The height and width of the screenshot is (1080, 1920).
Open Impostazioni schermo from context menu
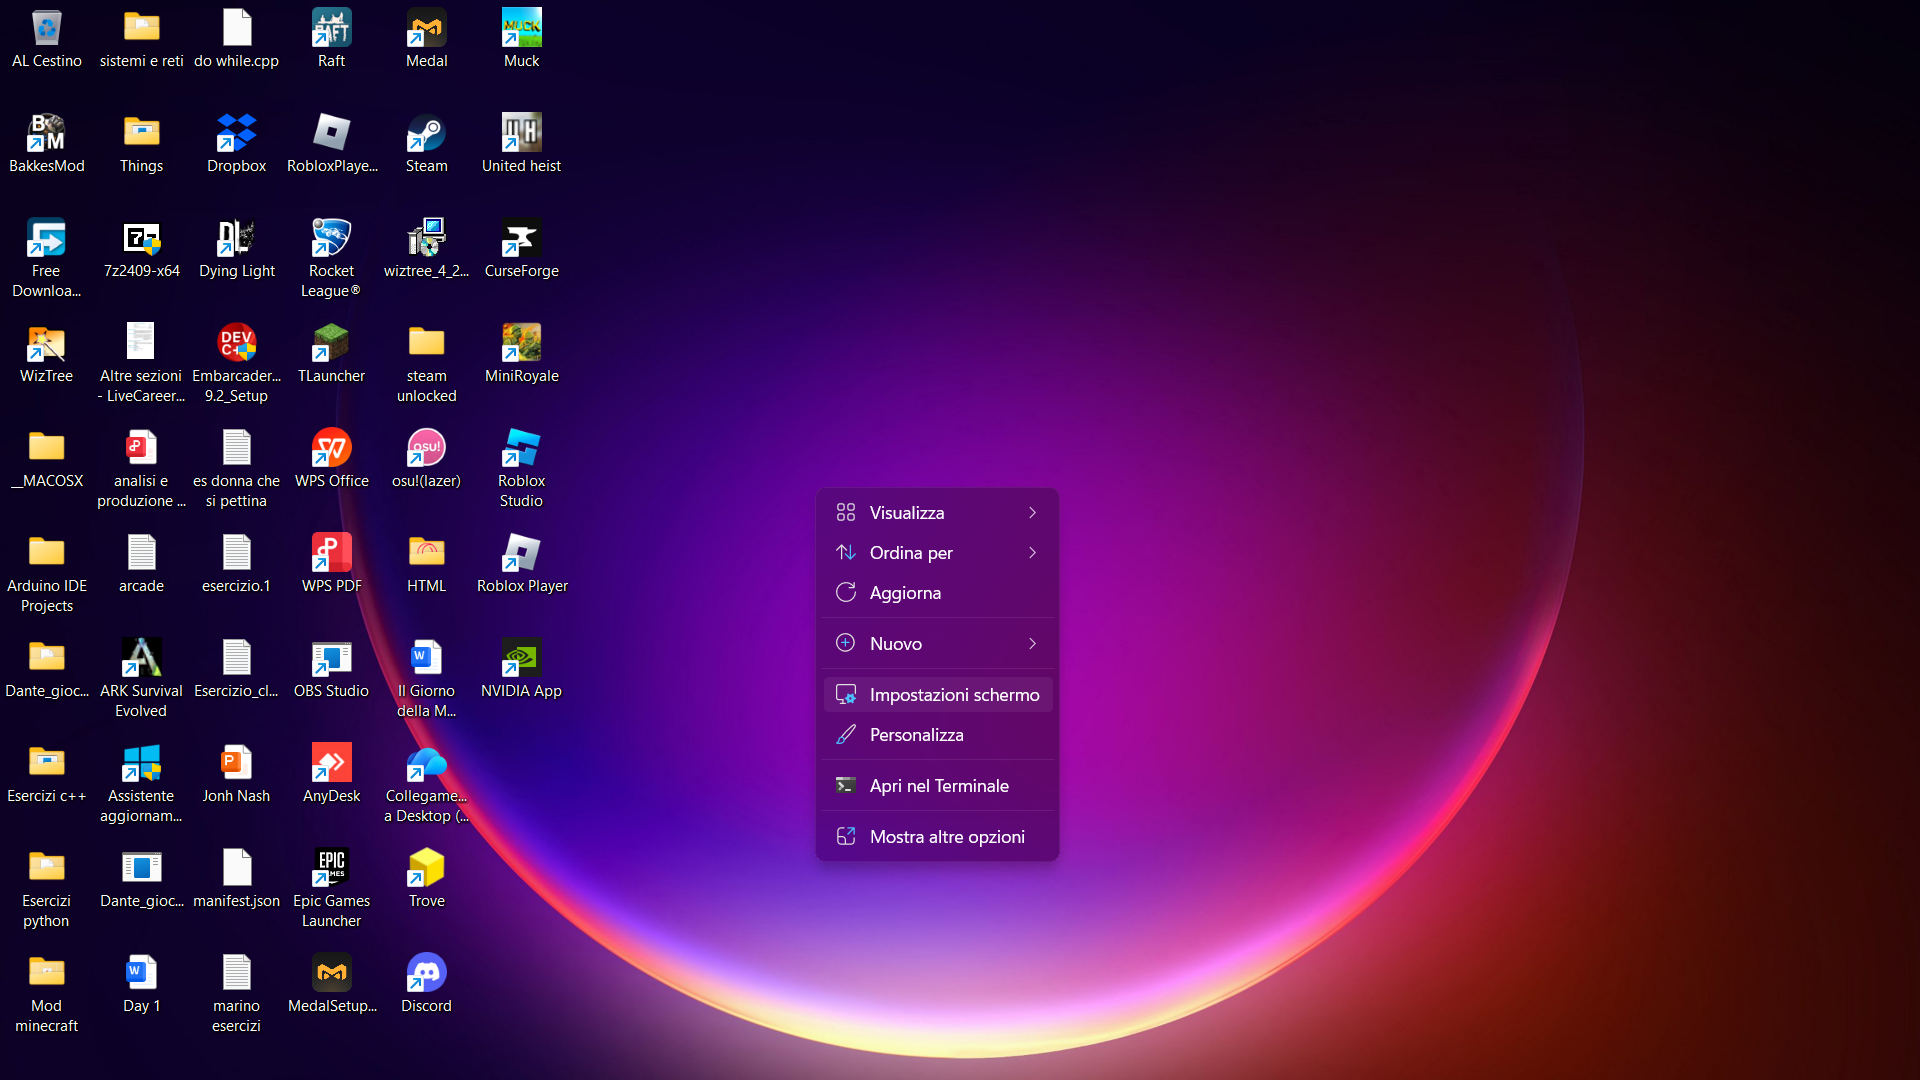953,694
